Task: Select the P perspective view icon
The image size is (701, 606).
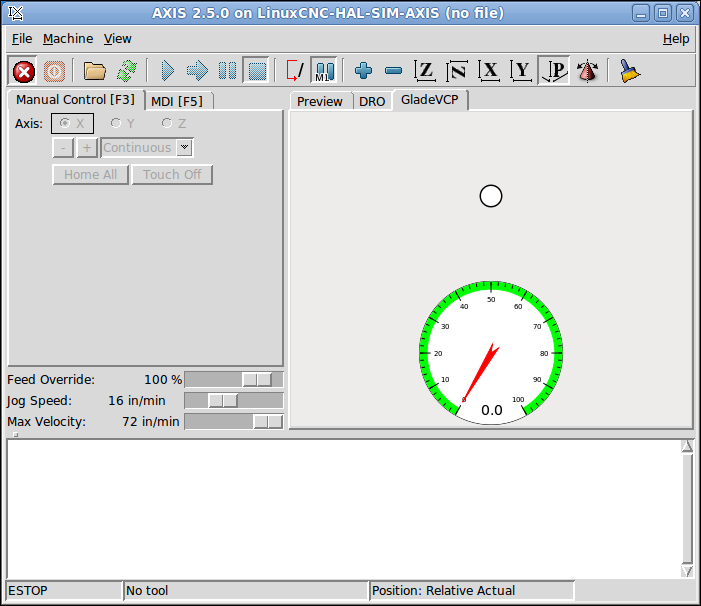Action: [x=554, y=71]
